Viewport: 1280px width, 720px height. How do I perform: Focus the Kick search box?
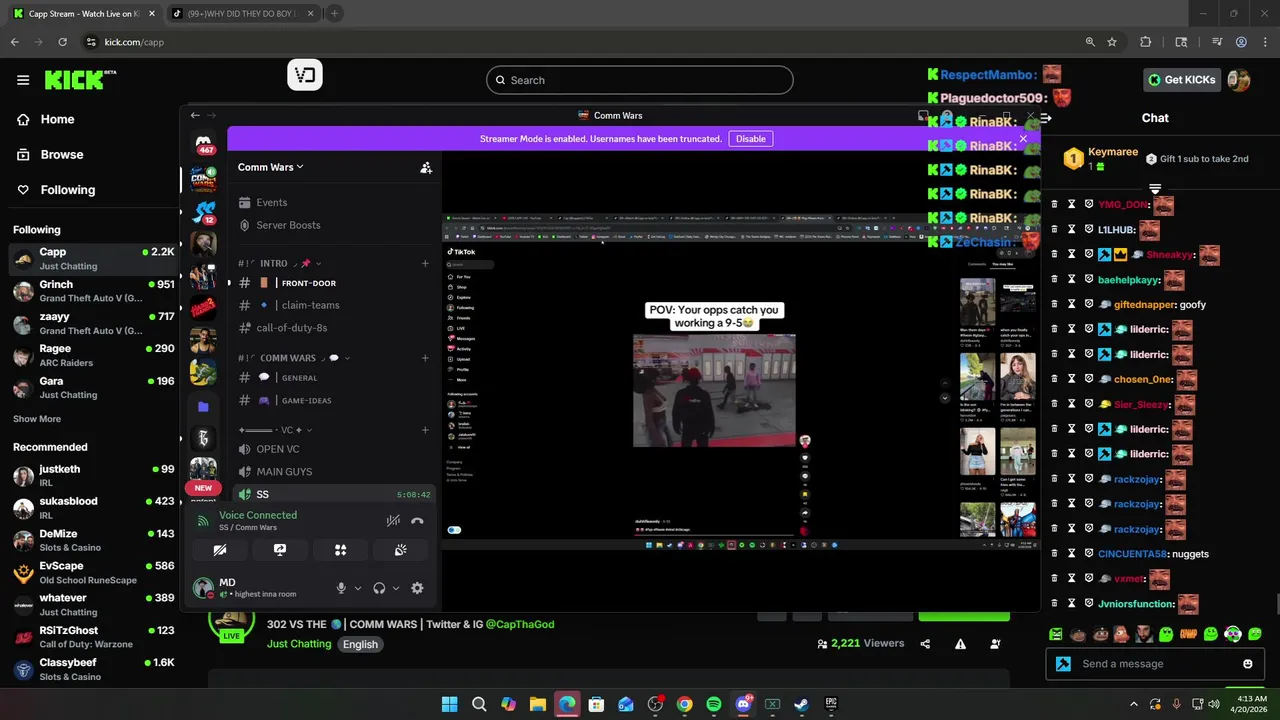(x=640, y=80)
